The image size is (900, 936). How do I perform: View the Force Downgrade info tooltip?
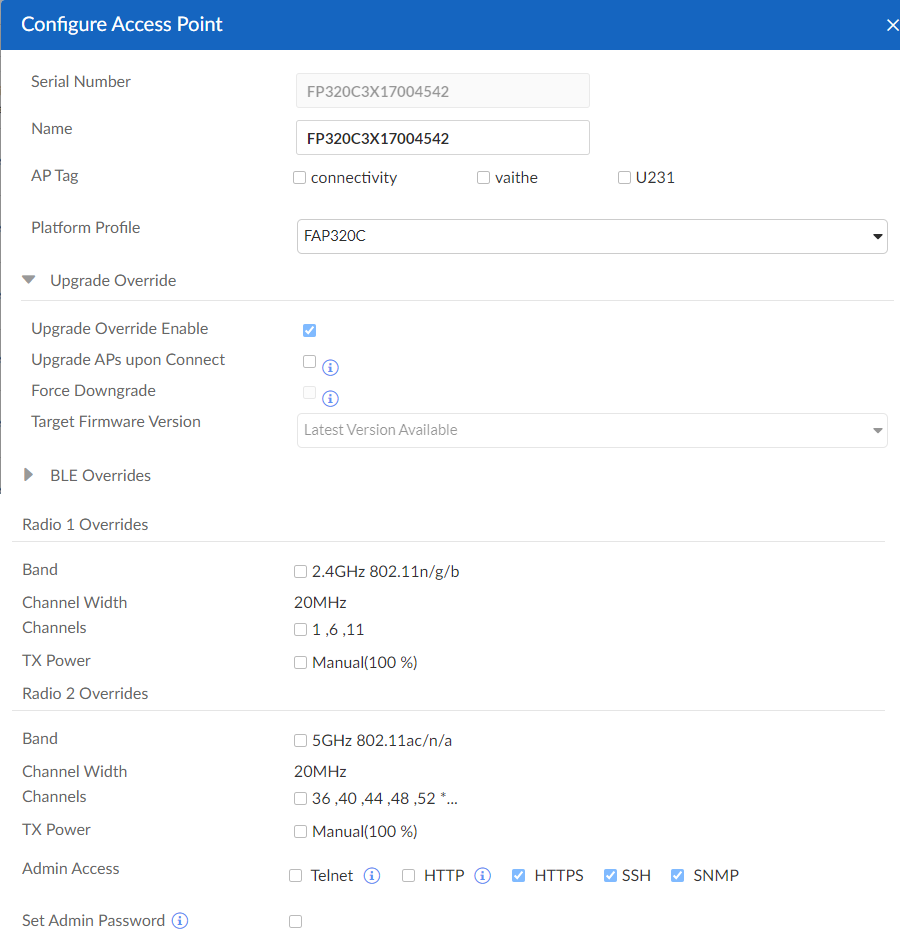coord(330,398)
